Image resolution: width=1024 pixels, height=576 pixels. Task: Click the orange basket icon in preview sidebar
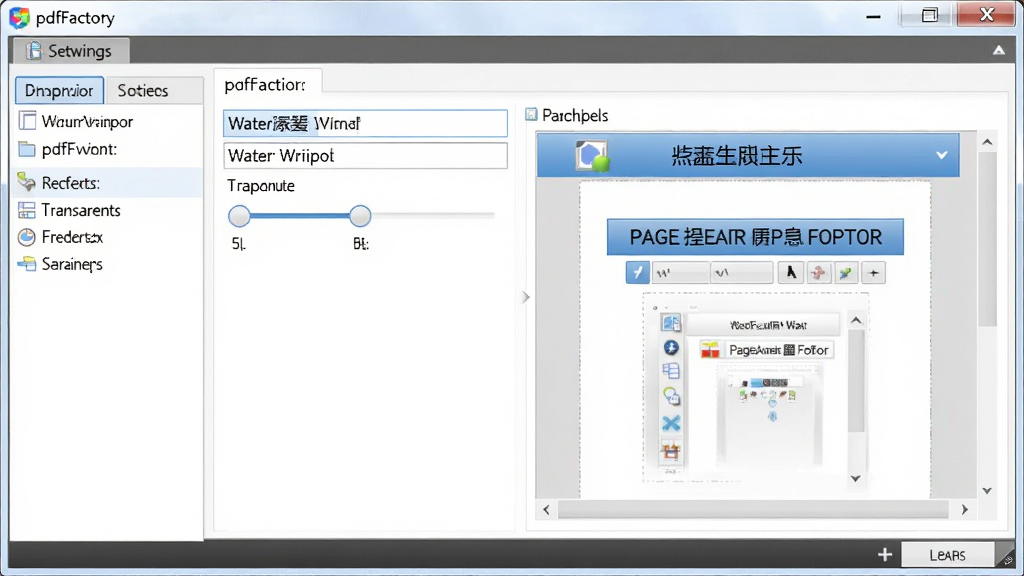click(x=671, y=450)
